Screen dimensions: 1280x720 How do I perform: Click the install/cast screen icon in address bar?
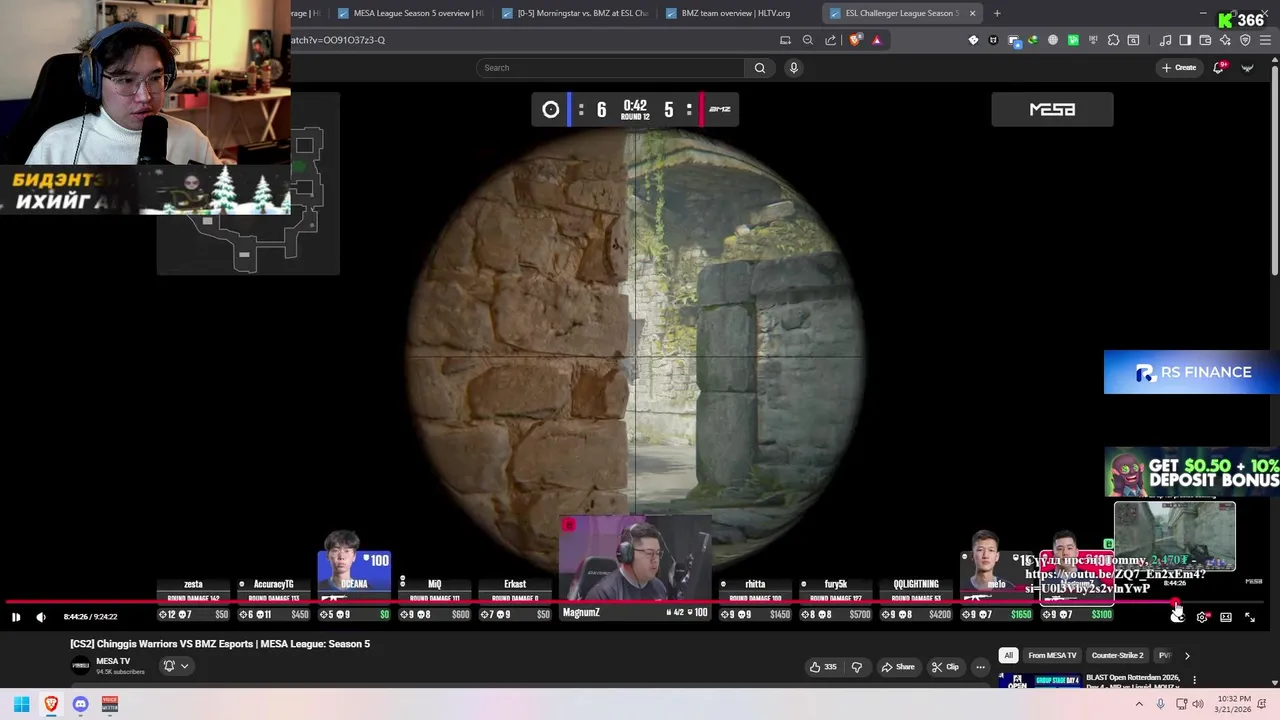(786, 40)
